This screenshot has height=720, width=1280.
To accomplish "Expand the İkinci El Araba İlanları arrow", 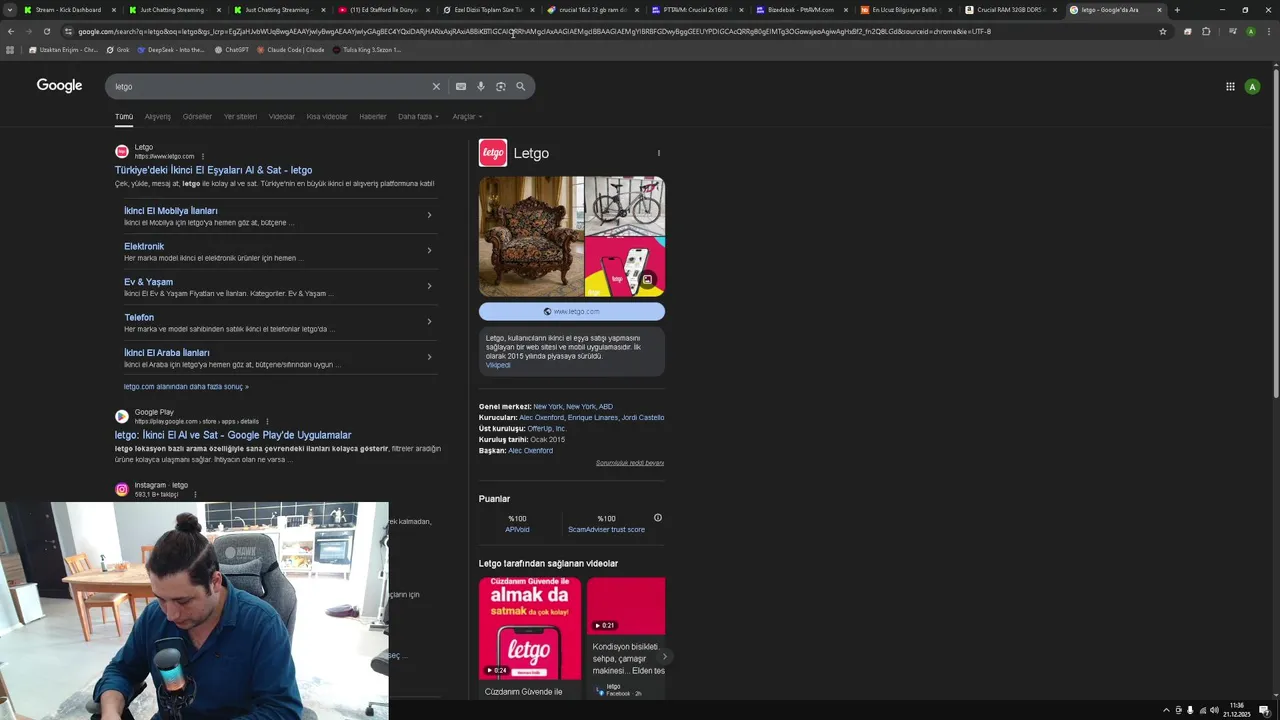I will tap(429, 357).
